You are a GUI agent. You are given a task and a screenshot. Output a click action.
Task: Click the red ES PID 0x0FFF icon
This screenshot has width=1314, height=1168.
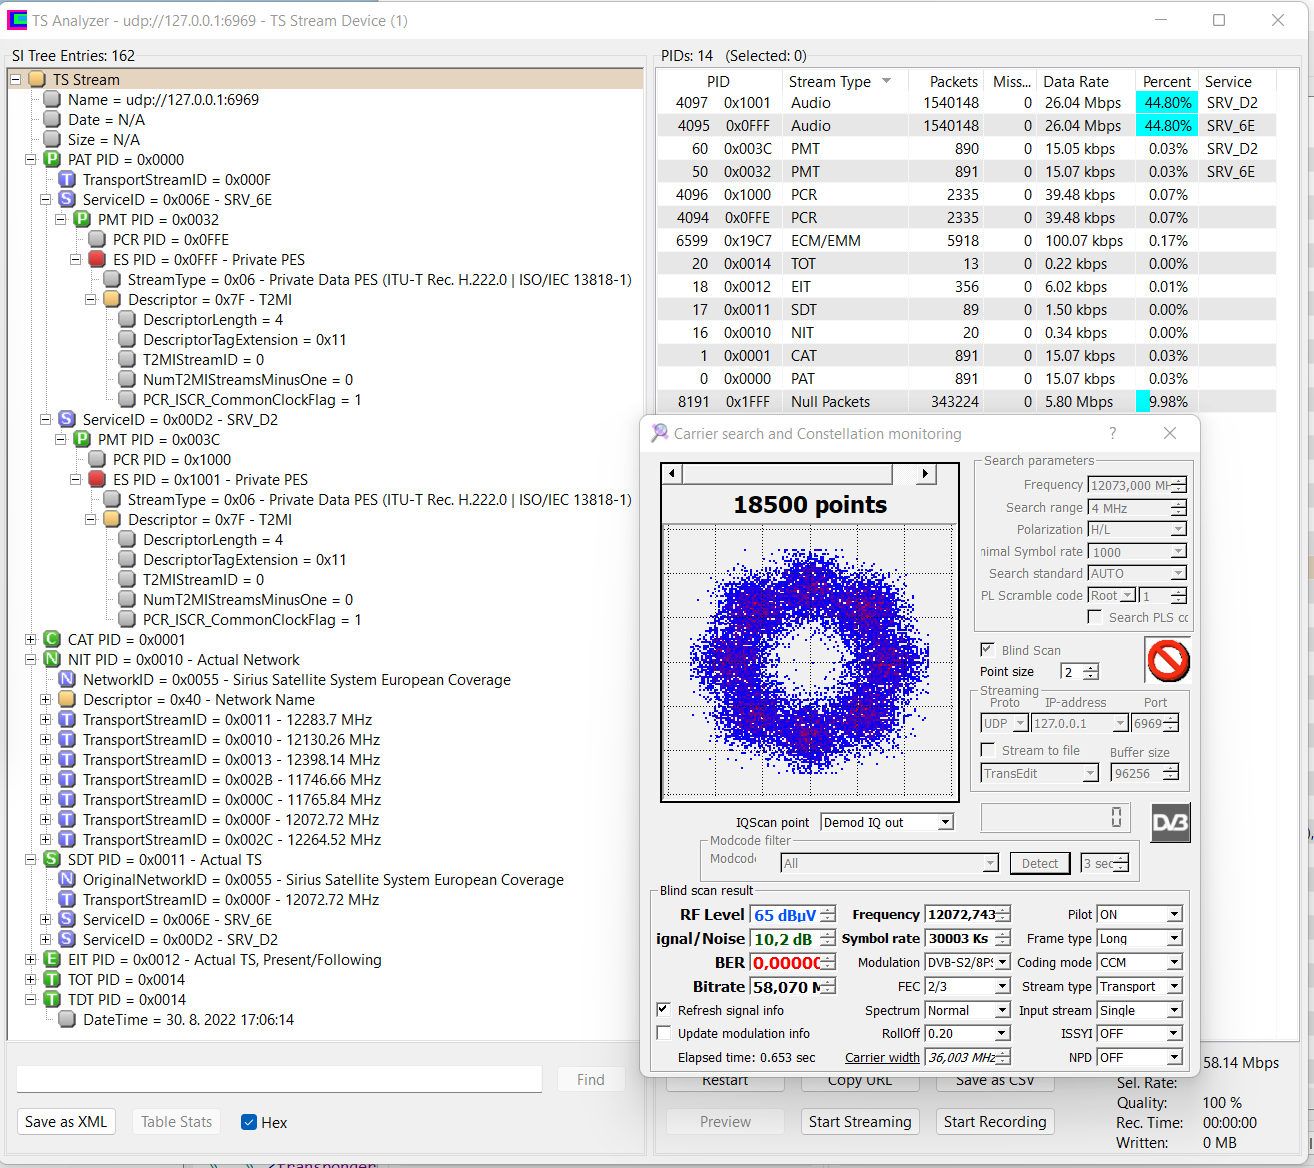click(97, 260)
